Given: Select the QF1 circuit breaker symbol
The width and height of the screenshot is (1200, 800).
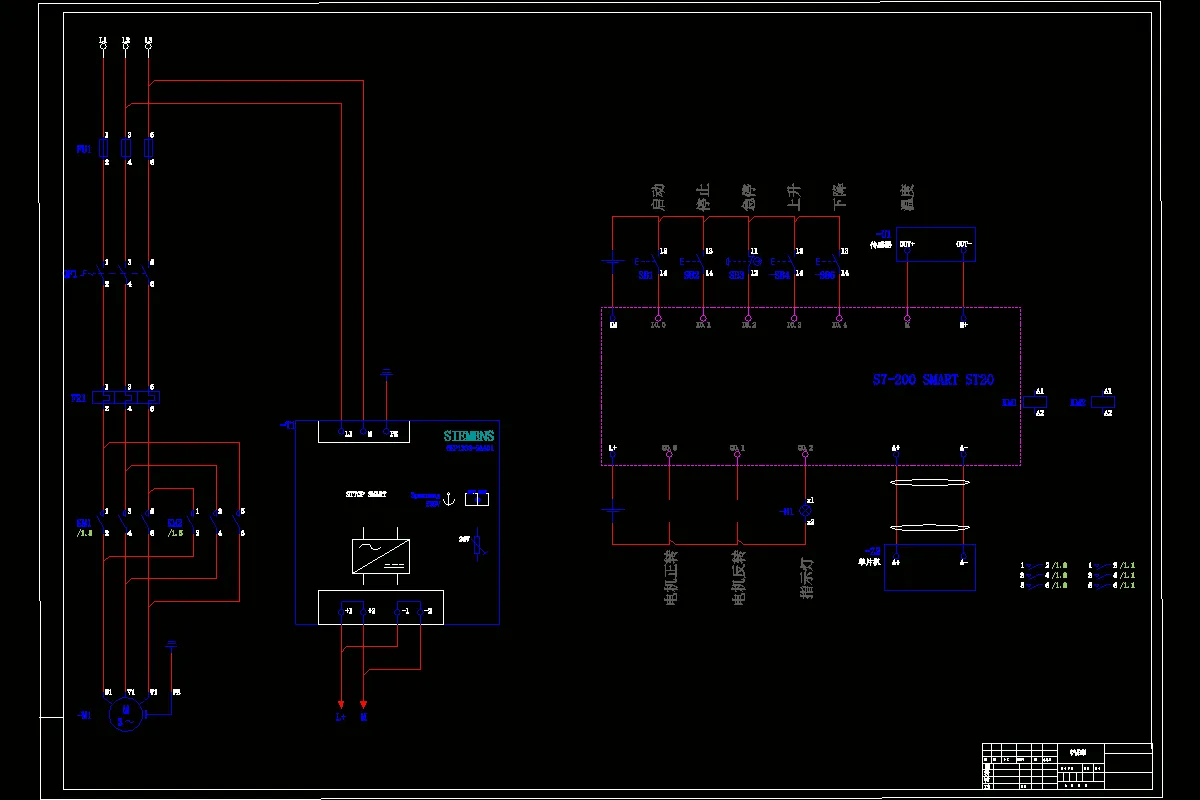Looking at the screenshot, I should 115,272.
